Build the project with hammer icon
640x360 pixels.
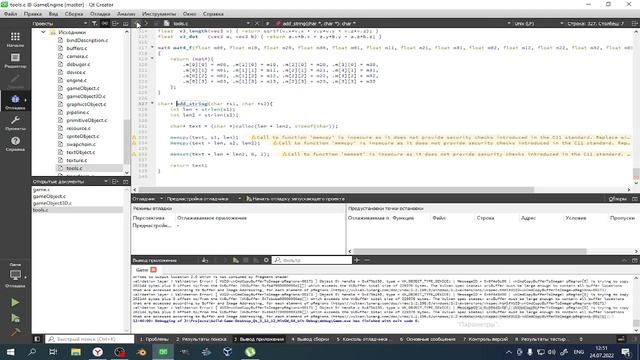(x=15, y=332)
